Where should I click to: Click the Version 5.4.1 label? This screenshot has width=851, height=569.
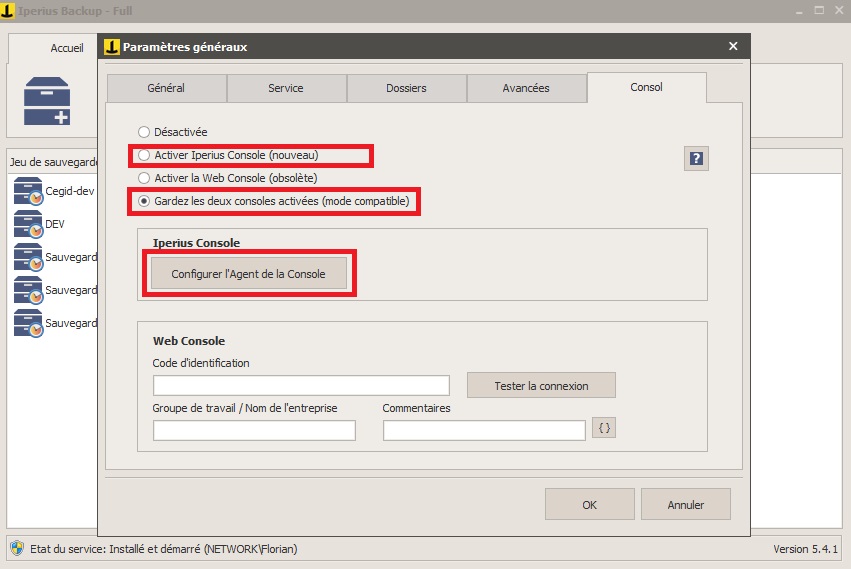[x=805, y=549]
